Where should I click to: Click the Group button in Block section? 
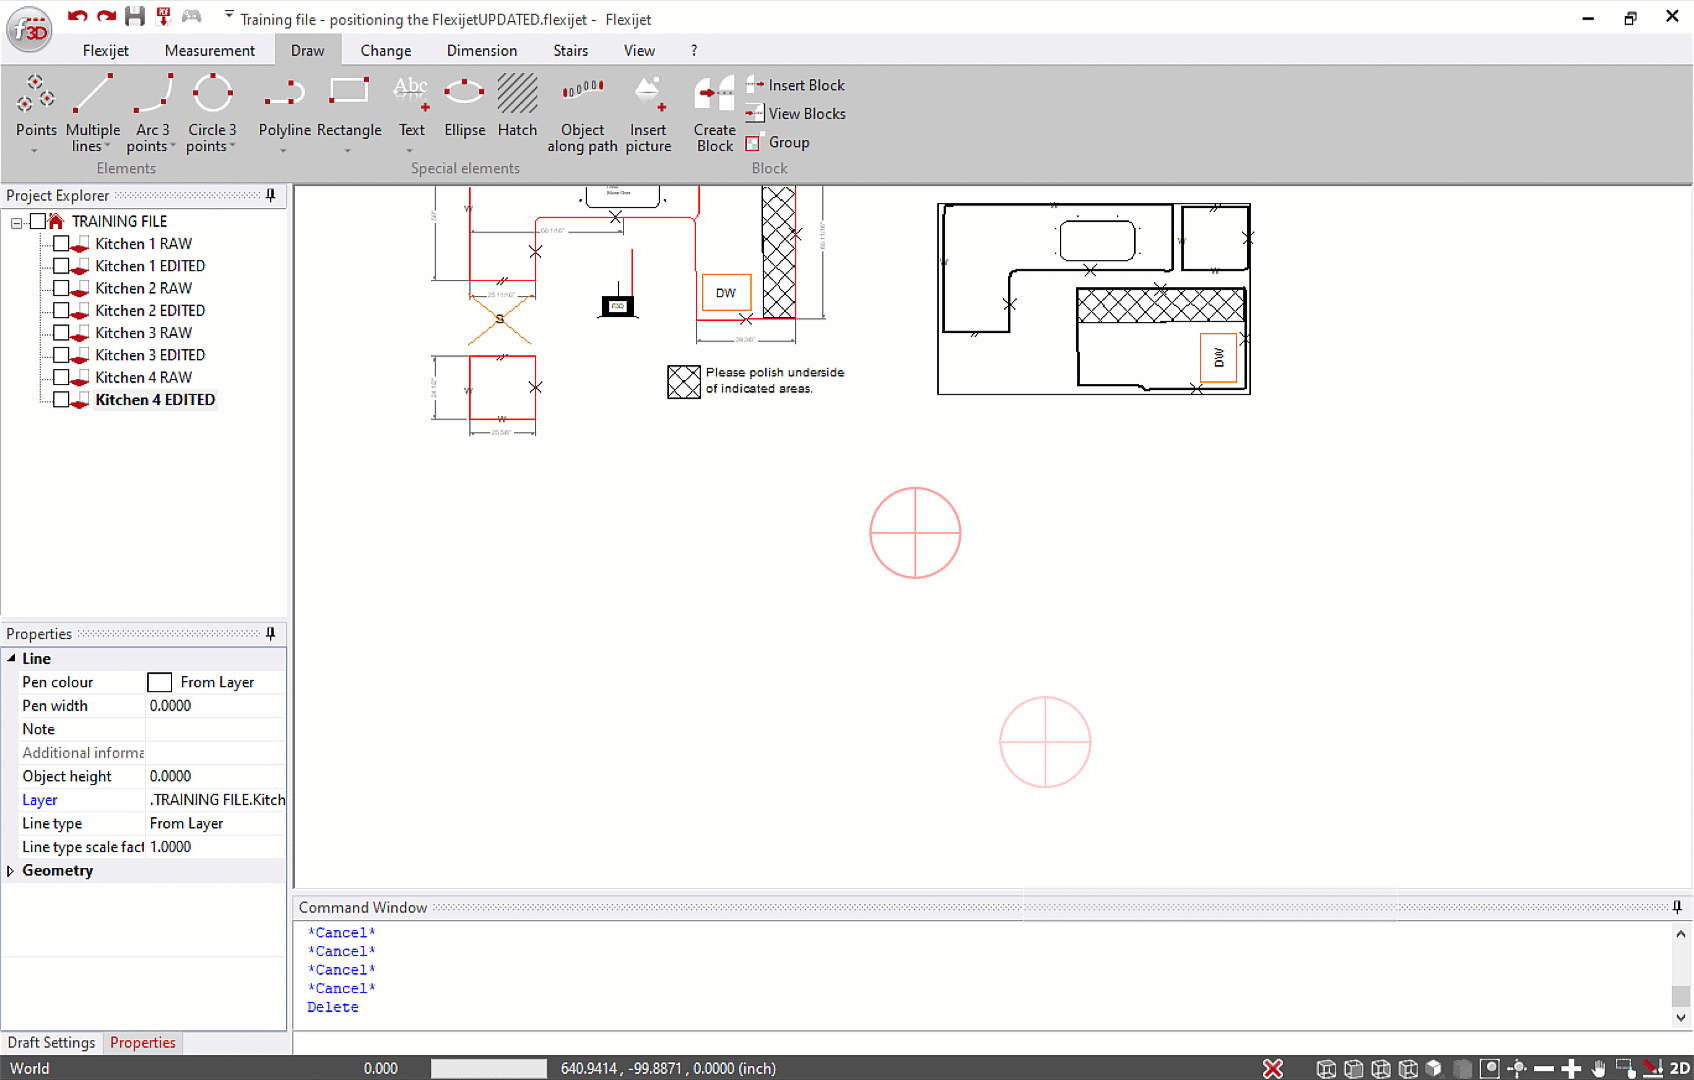tap(778, 142)
